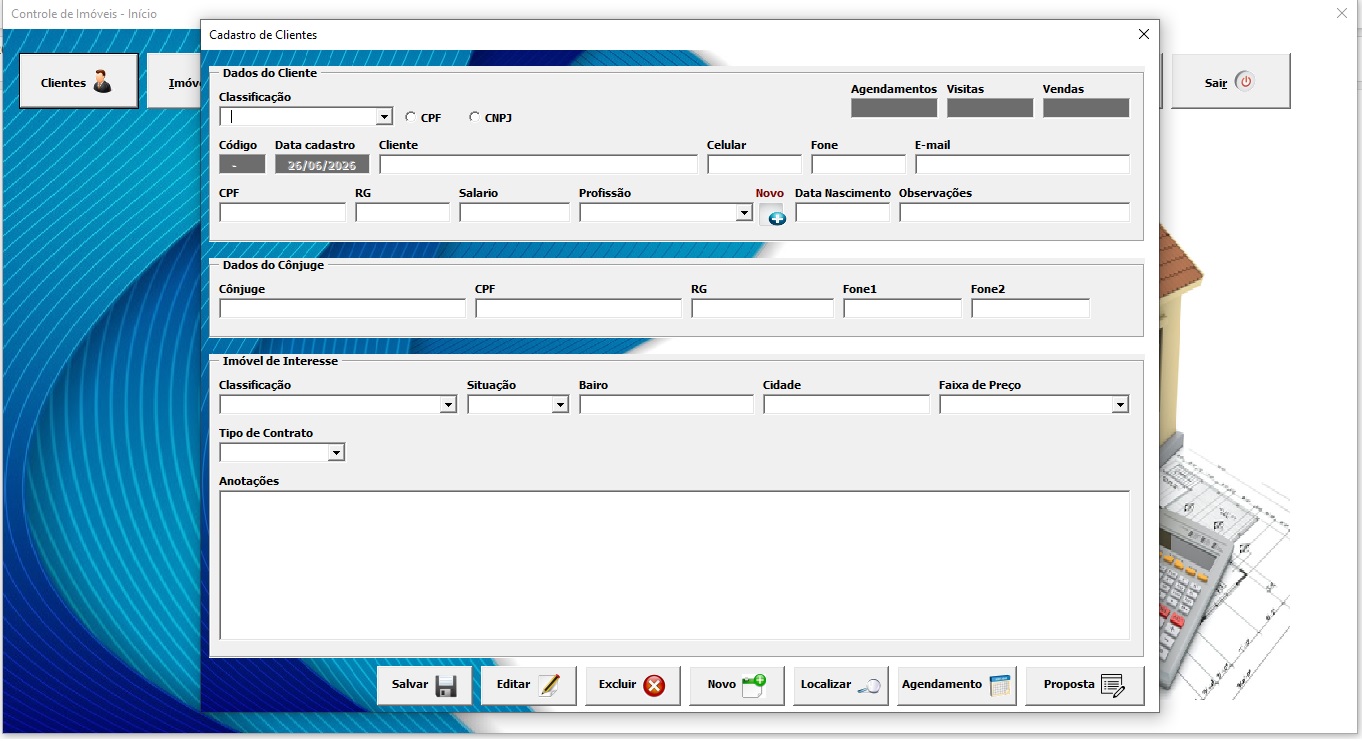
Task: Click the spouse RG field
Action: [x=762, y=308]
